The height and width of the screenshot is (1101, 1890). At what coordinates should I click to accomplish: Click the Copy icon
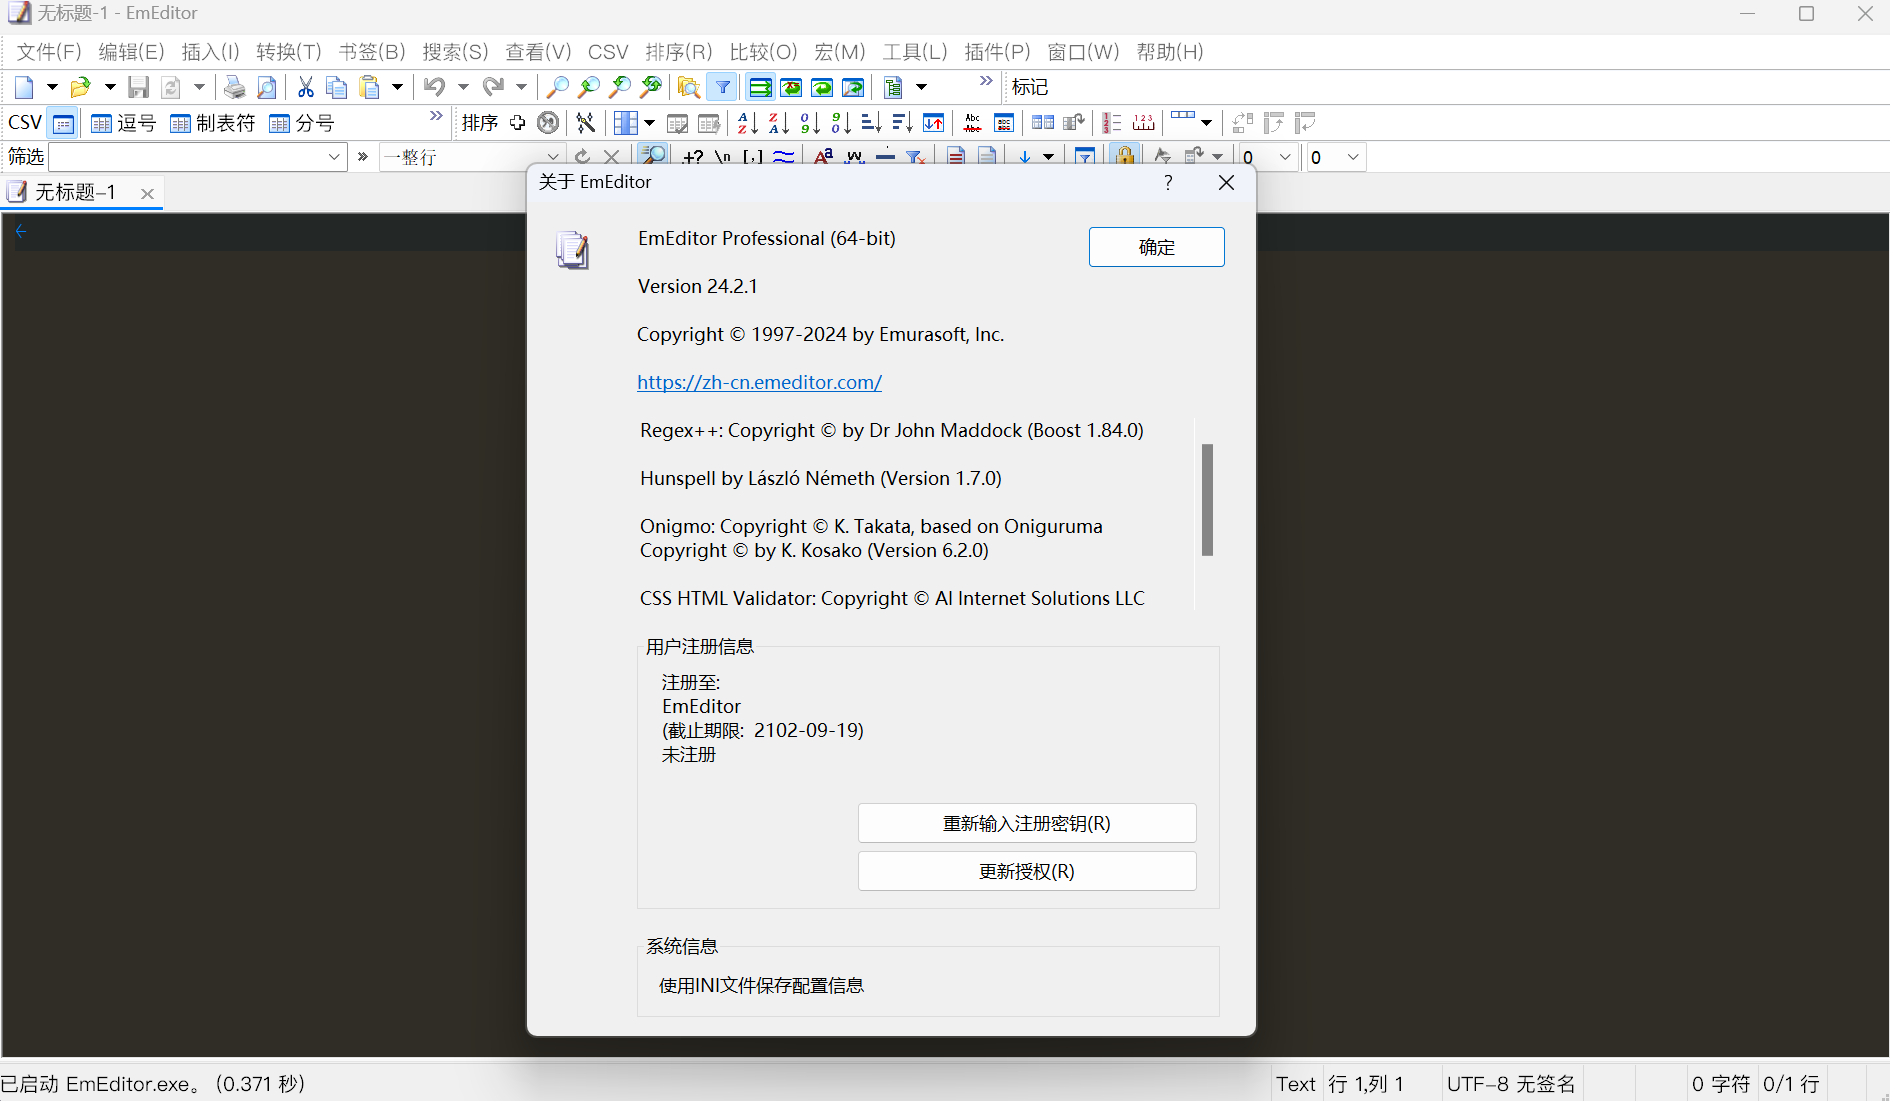[337, 88]
